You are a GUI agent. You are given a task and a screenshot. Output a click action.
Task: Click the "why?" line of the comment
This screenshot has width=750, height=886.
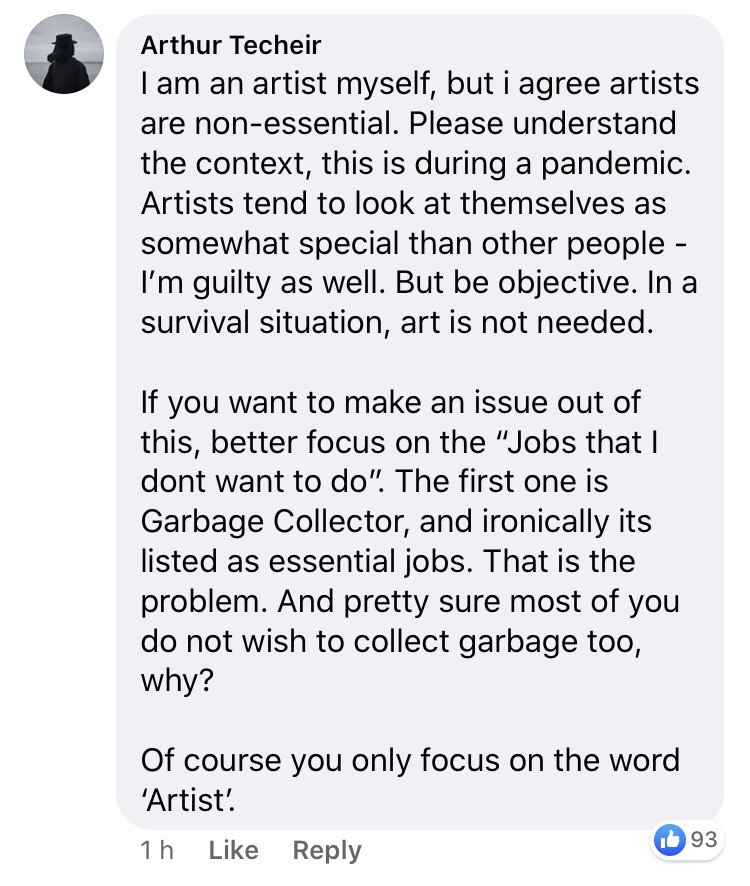tap(177, 681)
